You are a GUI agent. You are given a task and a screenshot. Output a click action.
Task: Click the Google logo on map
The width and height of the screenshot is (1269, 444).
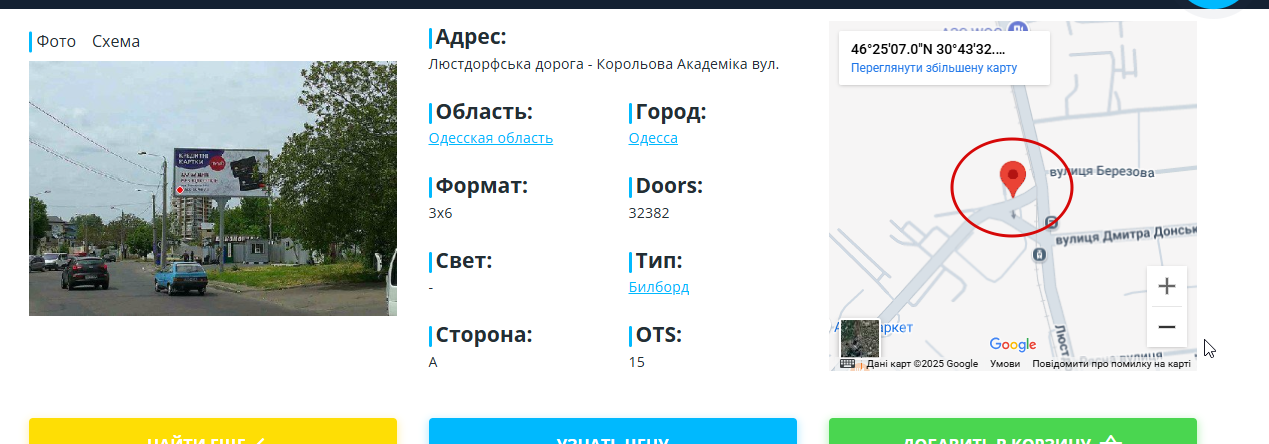pos(1013,344)
